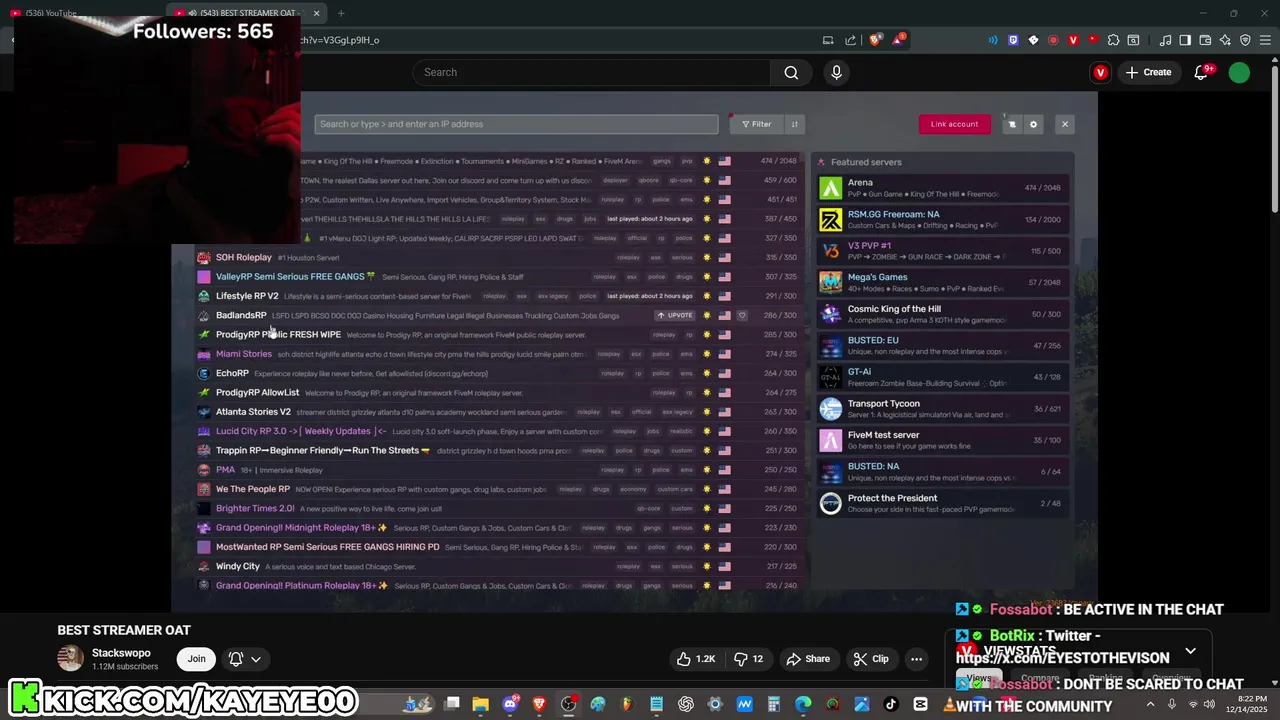
Task: Open the Brave wallet icon
Action: [1205, 40]
